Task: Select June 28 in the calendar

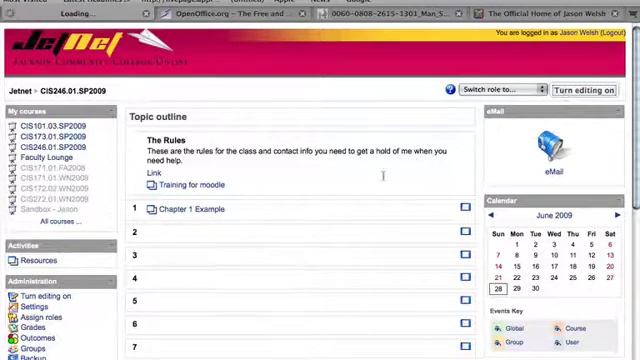Action: tap(498, 289)
